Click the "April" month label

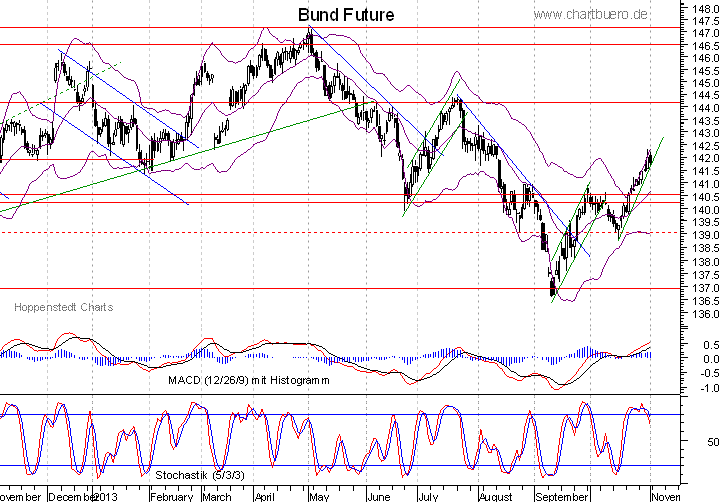265,497
